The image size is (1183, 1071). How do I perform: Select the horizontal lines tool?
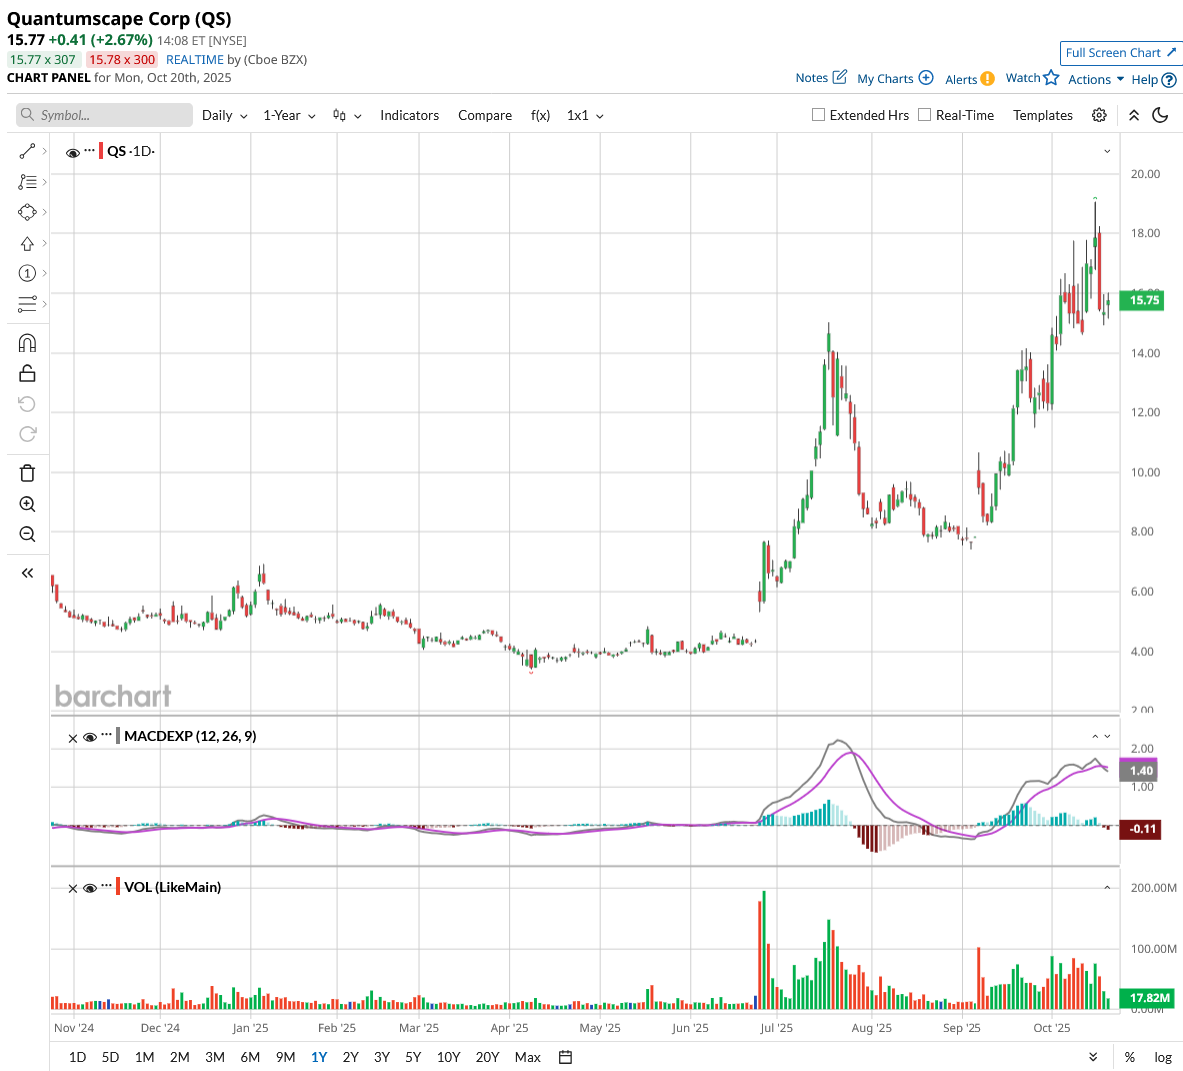27,304
